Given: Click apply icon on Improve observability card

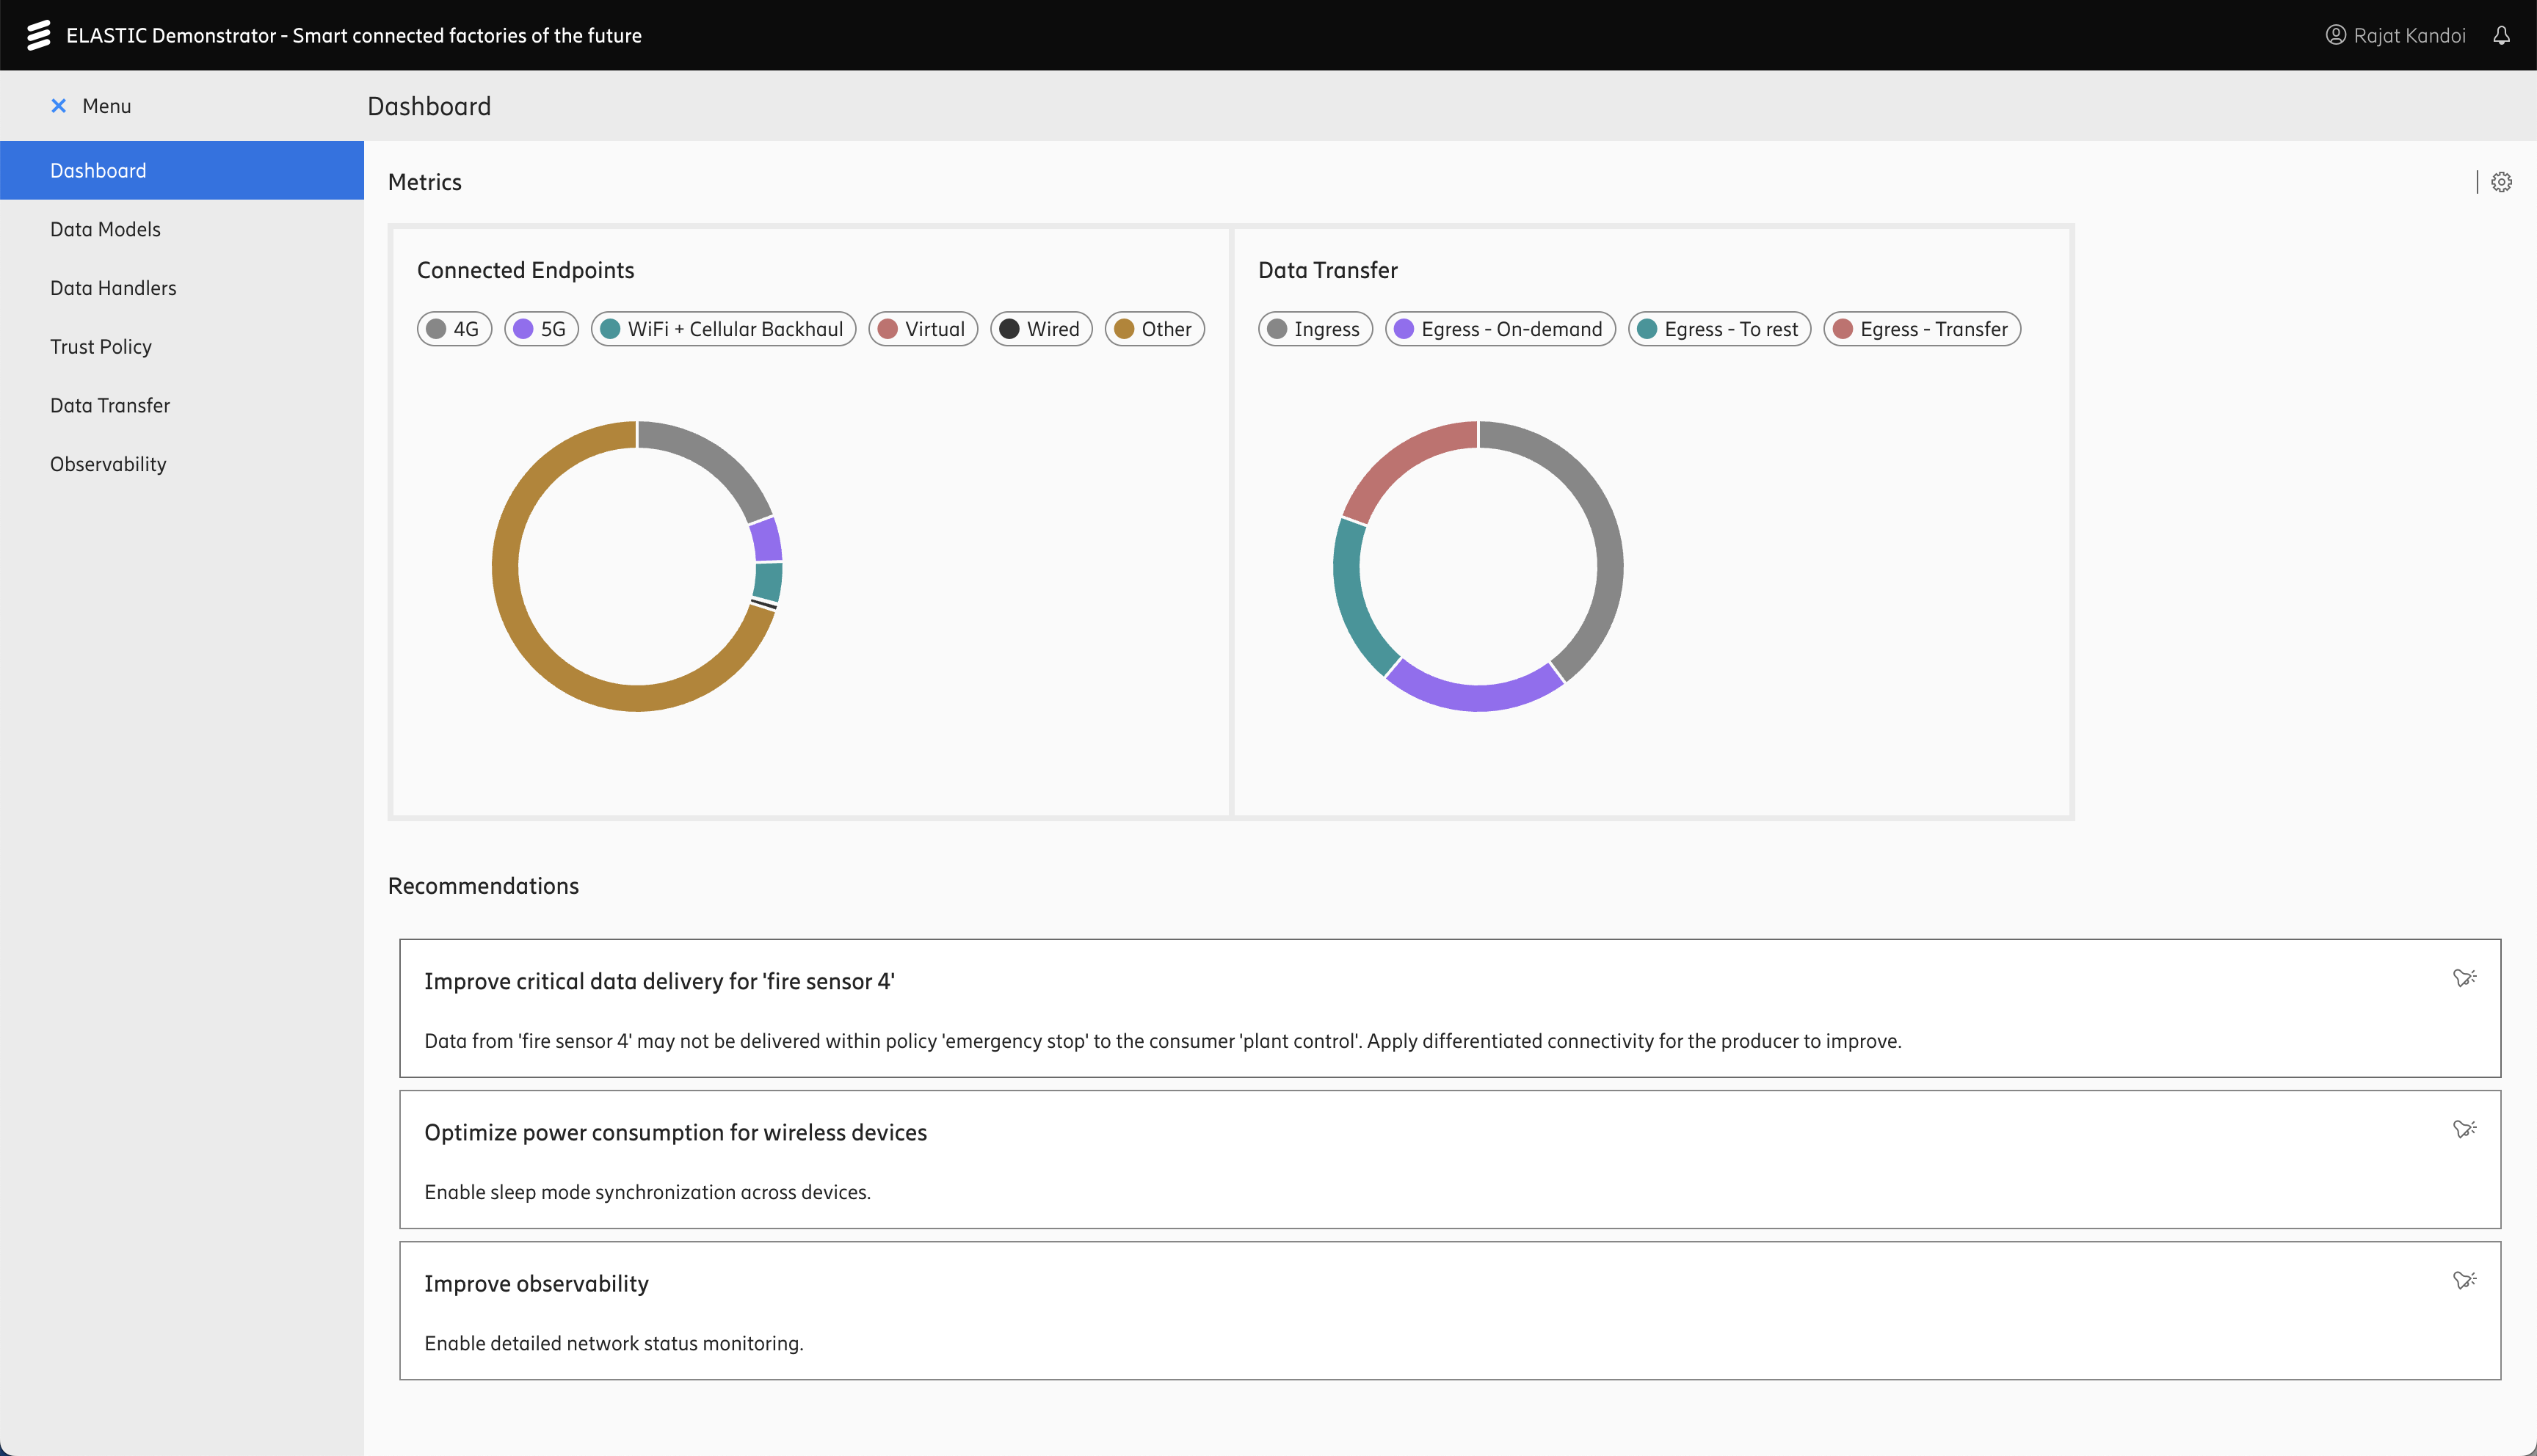Looking at the screenshot, I should [2464, 1280].
